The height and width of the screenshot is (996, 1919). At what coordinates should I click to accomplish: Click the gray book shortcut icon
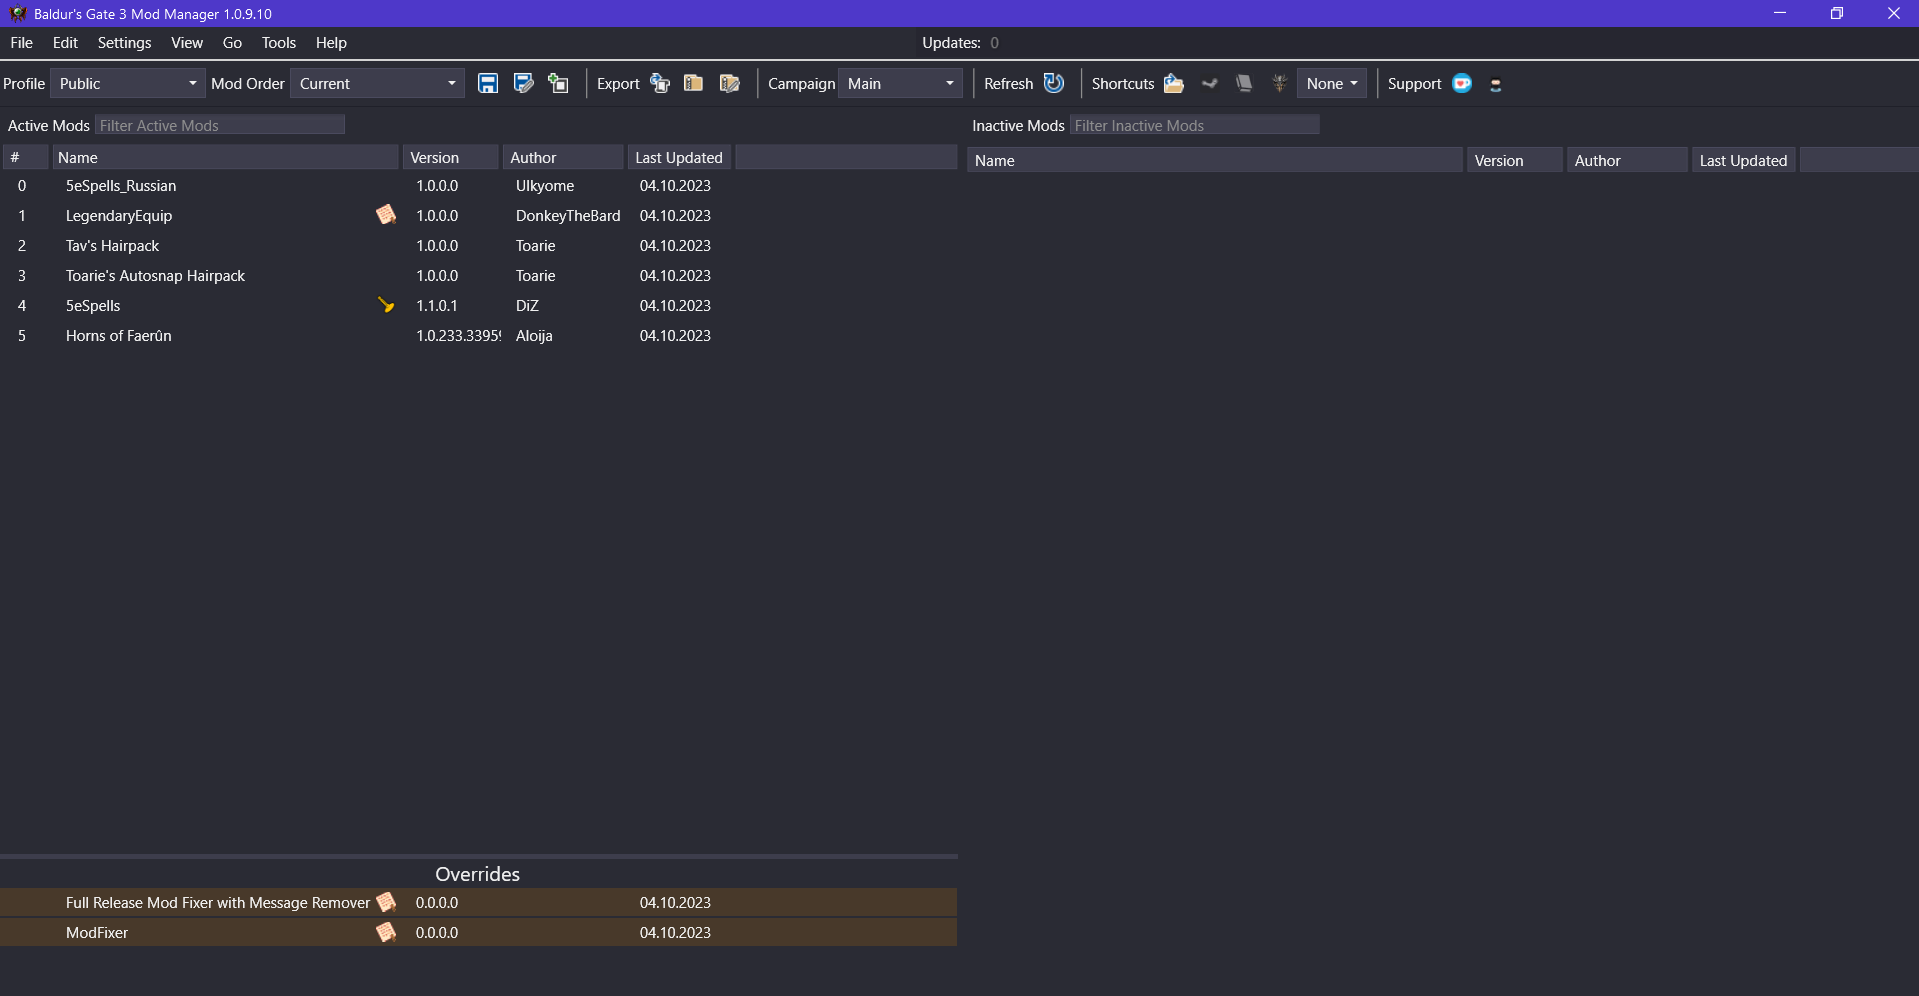pyautogui.click(x=1244, y=84)
